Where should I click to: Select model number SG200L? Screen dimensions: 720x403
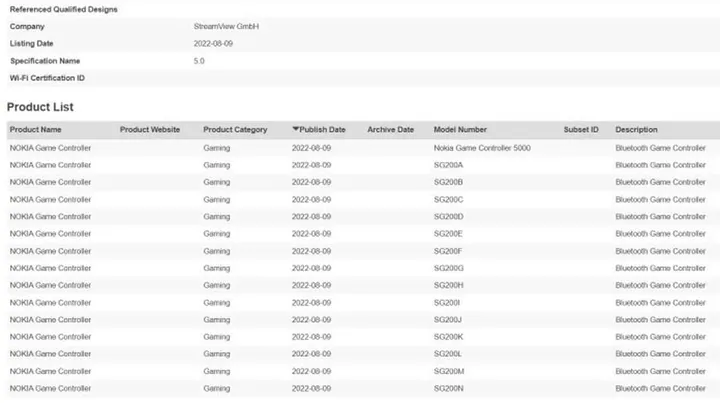tap(448, 354)
